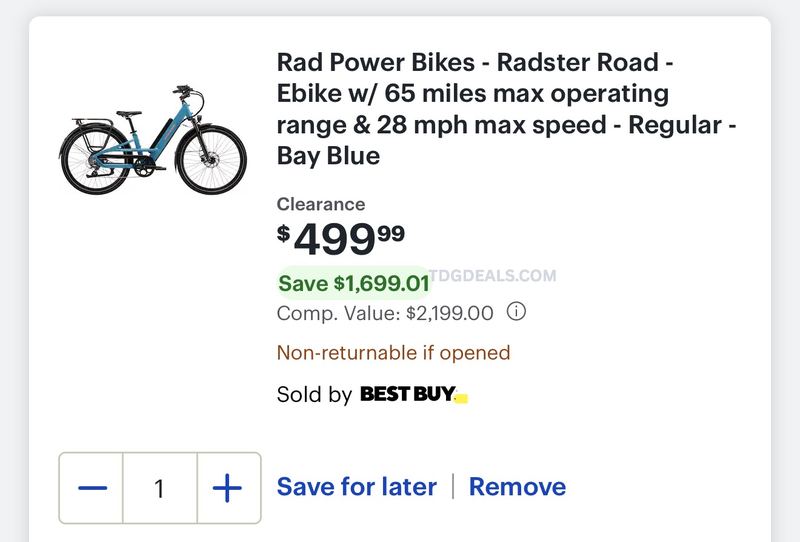Click the yellow tag on the Best Buy logo

tap(461, 398)
